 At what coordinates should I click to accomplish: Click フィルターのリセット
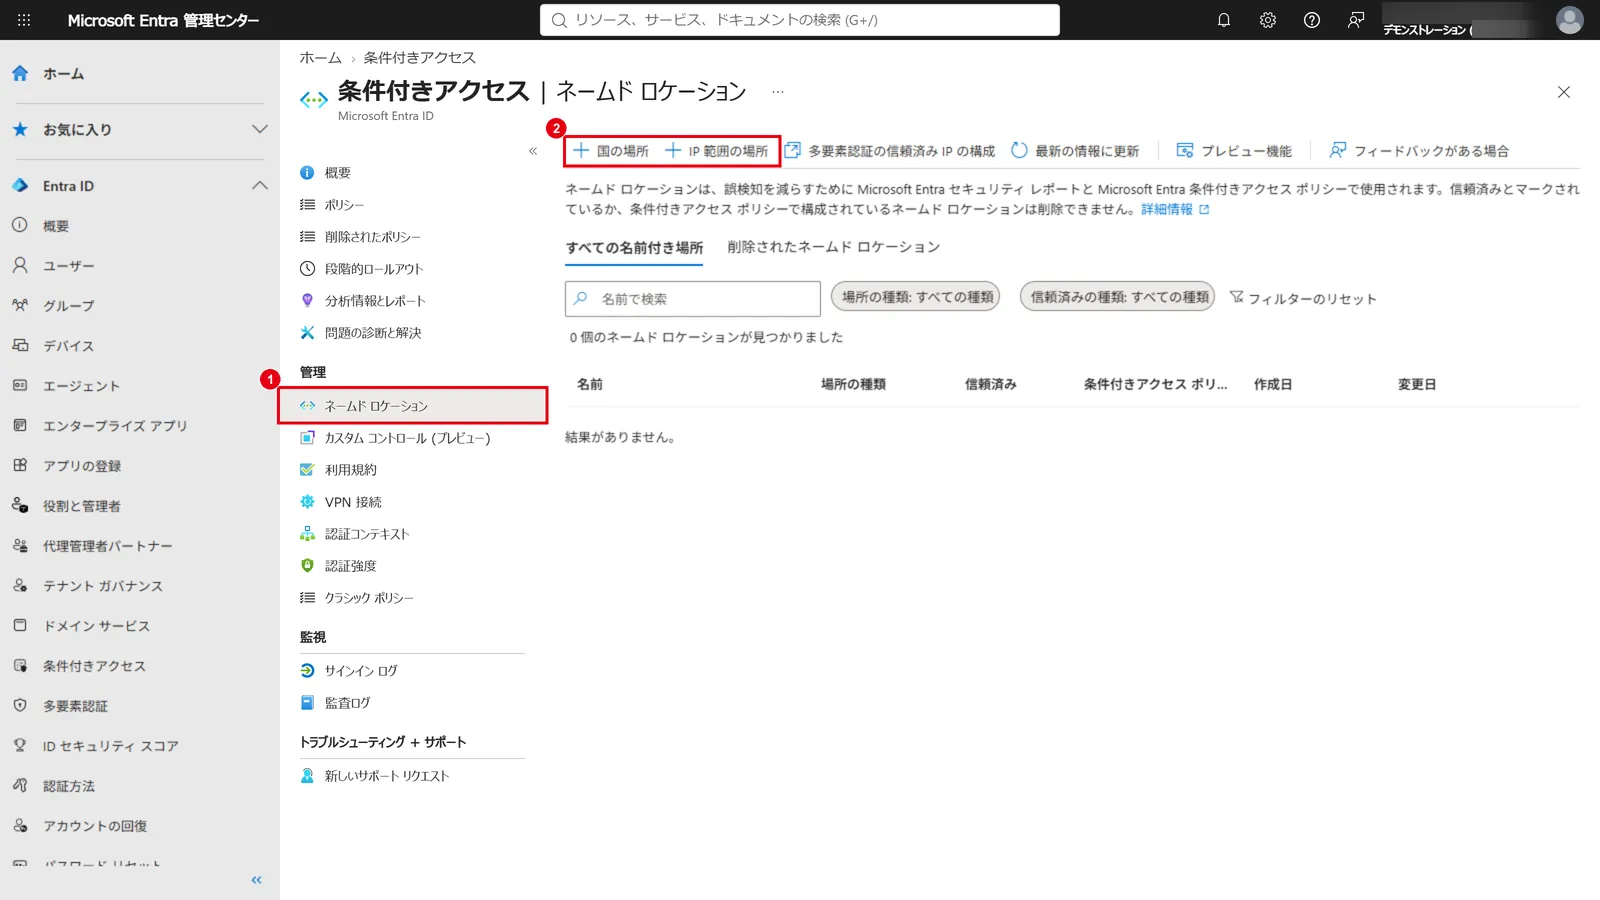[x=1303, y=298]
